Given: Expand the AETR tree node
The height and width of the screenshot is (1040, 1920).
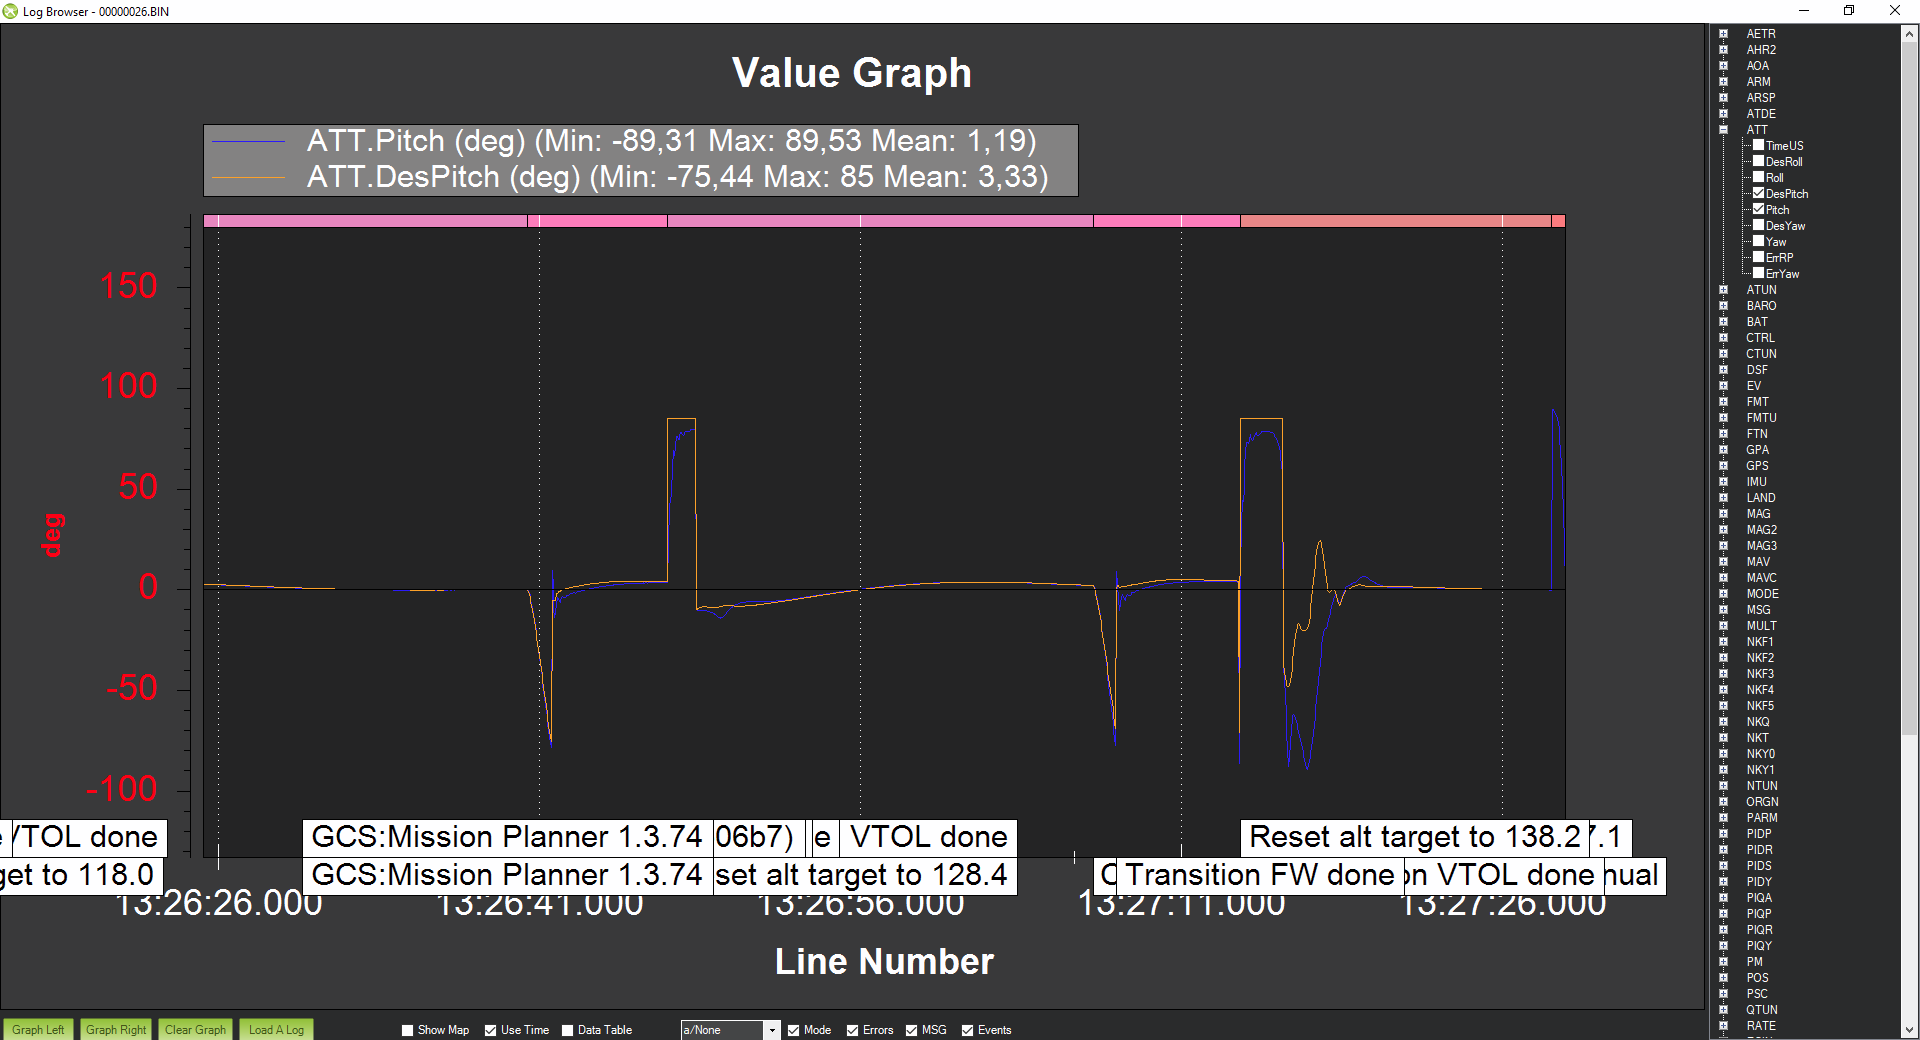Looking at the screenshot, I should click(x=1723, y=34).
